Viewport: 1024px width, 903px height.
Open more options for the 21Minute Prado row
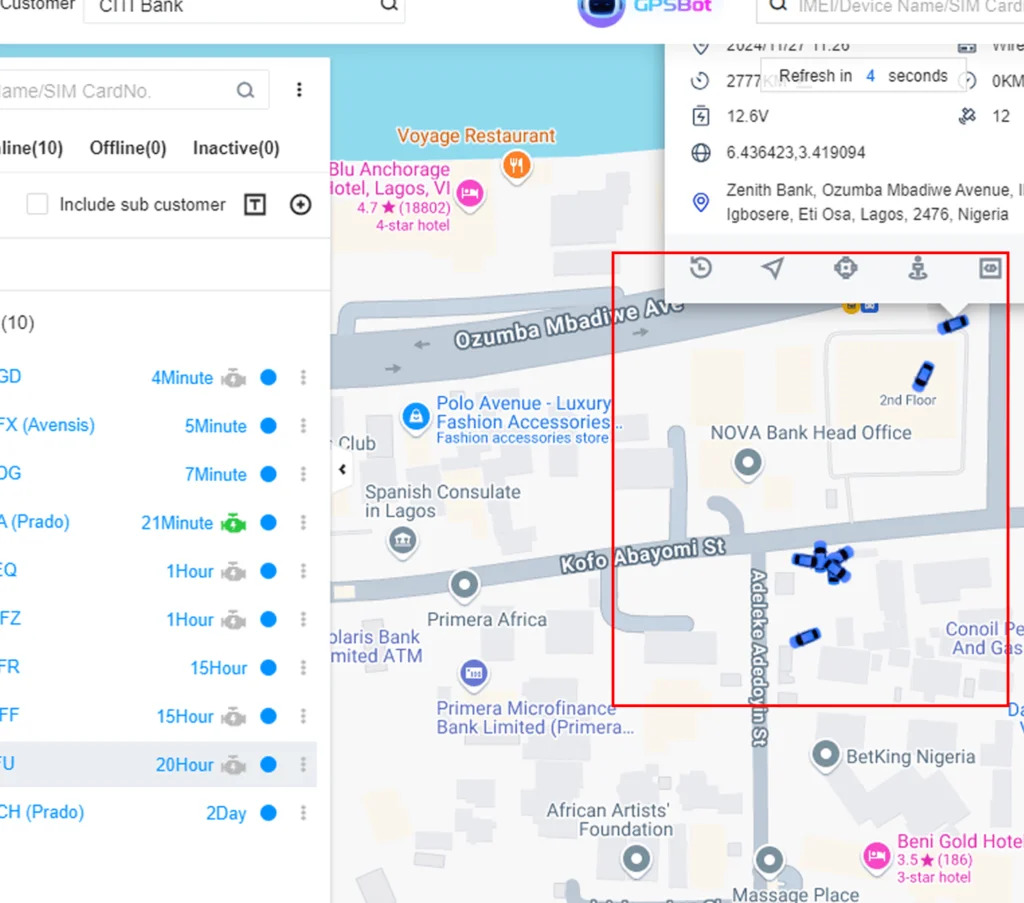(x=303, y=522)
